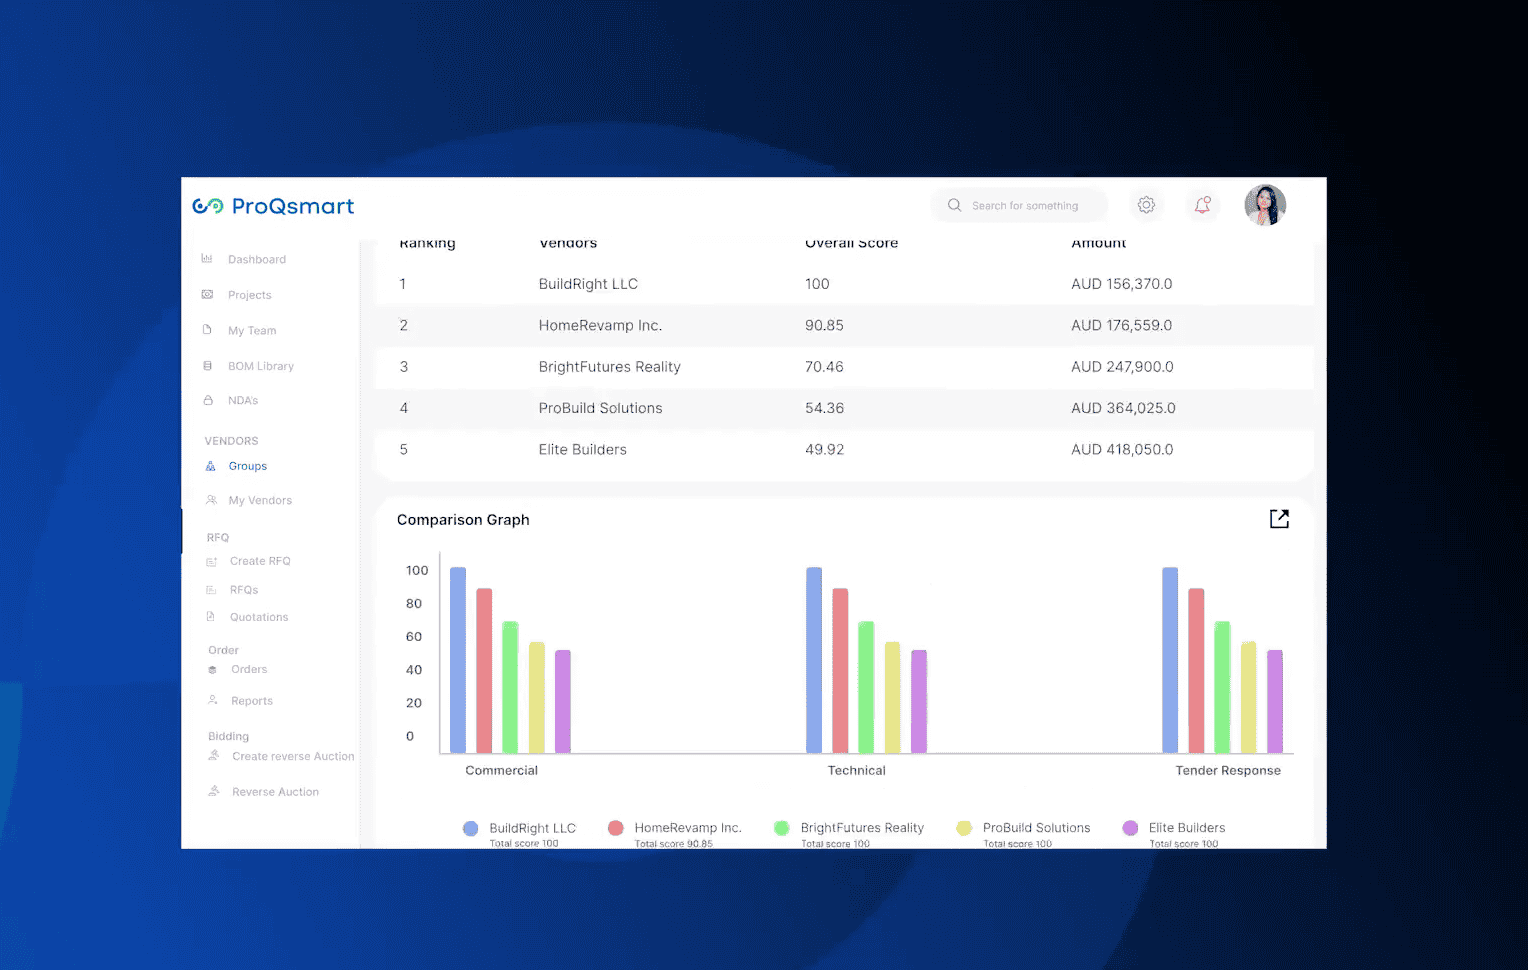This screenshot has height=970, width=1528.
Task: Click the Reports sidebar icon
Action: coord(212,700)
